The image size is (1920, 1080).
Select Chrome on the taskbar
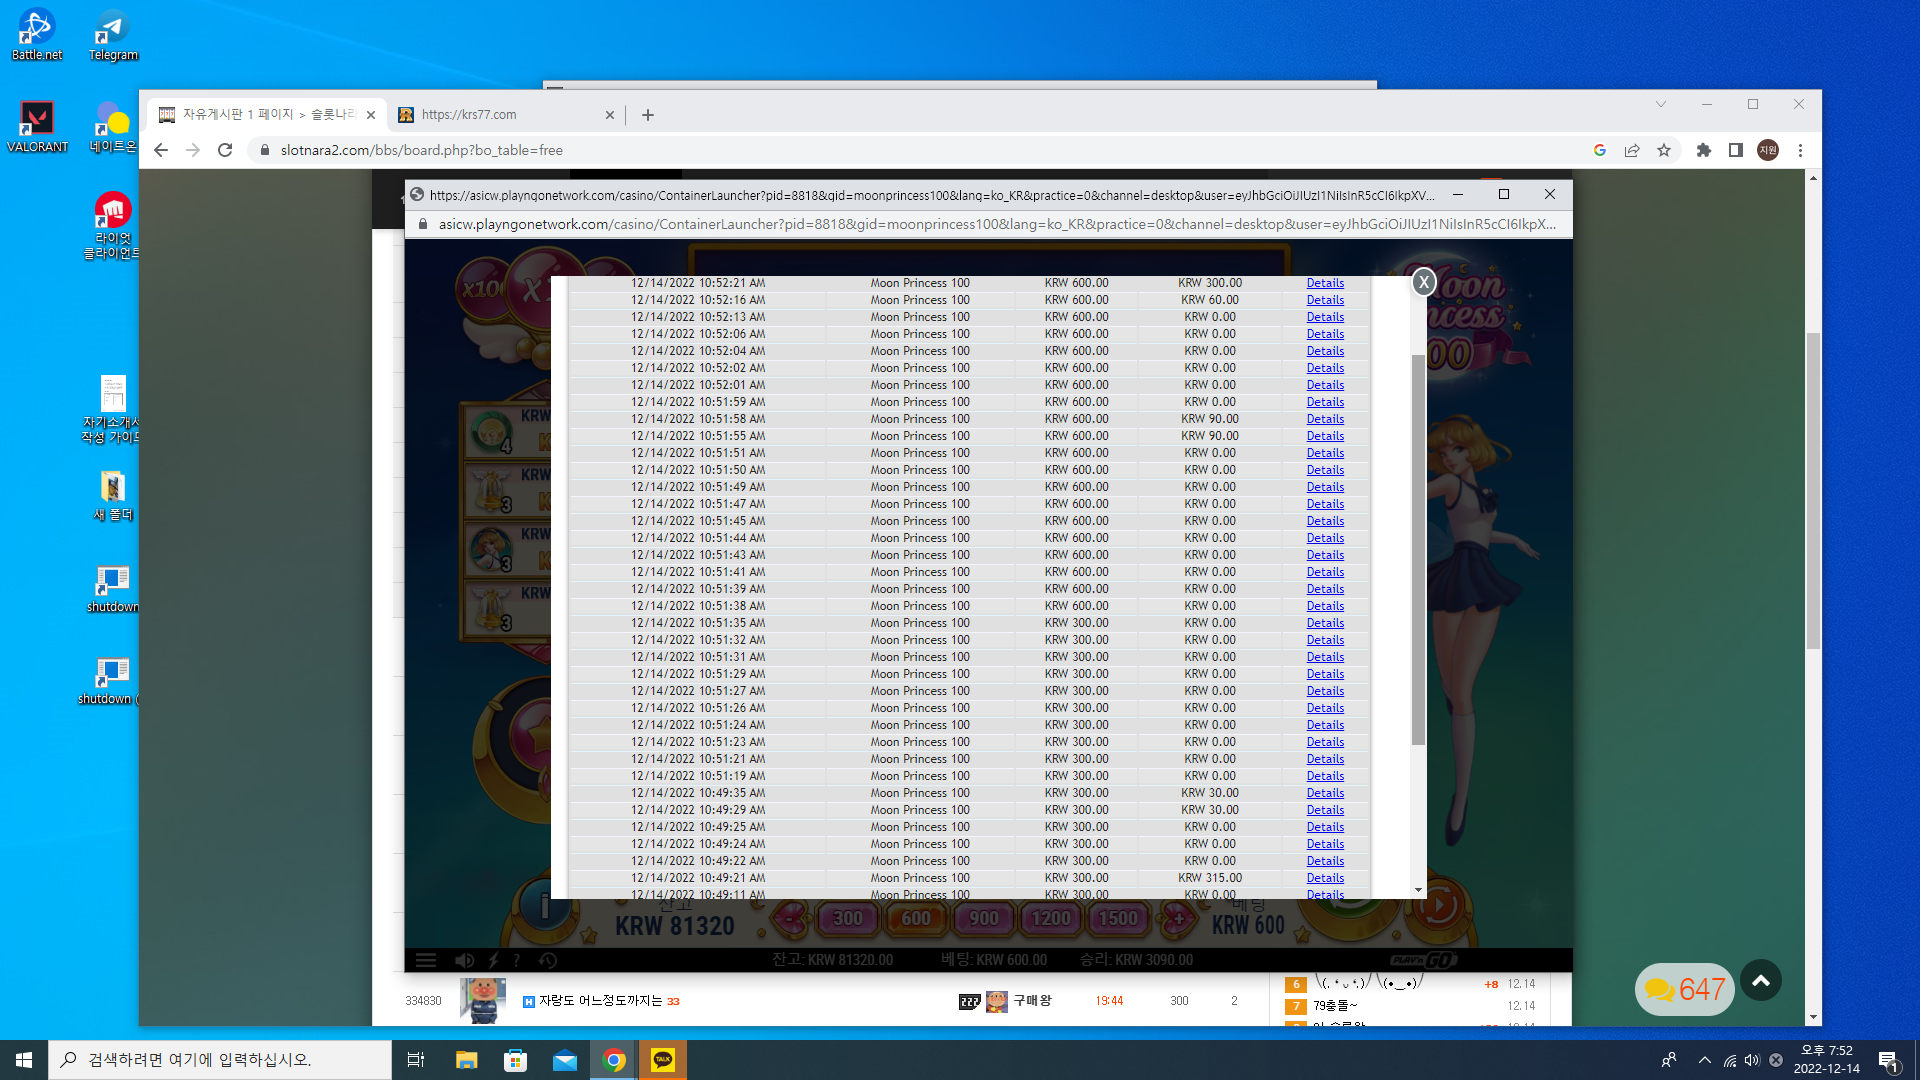[x=614, y=1060]
